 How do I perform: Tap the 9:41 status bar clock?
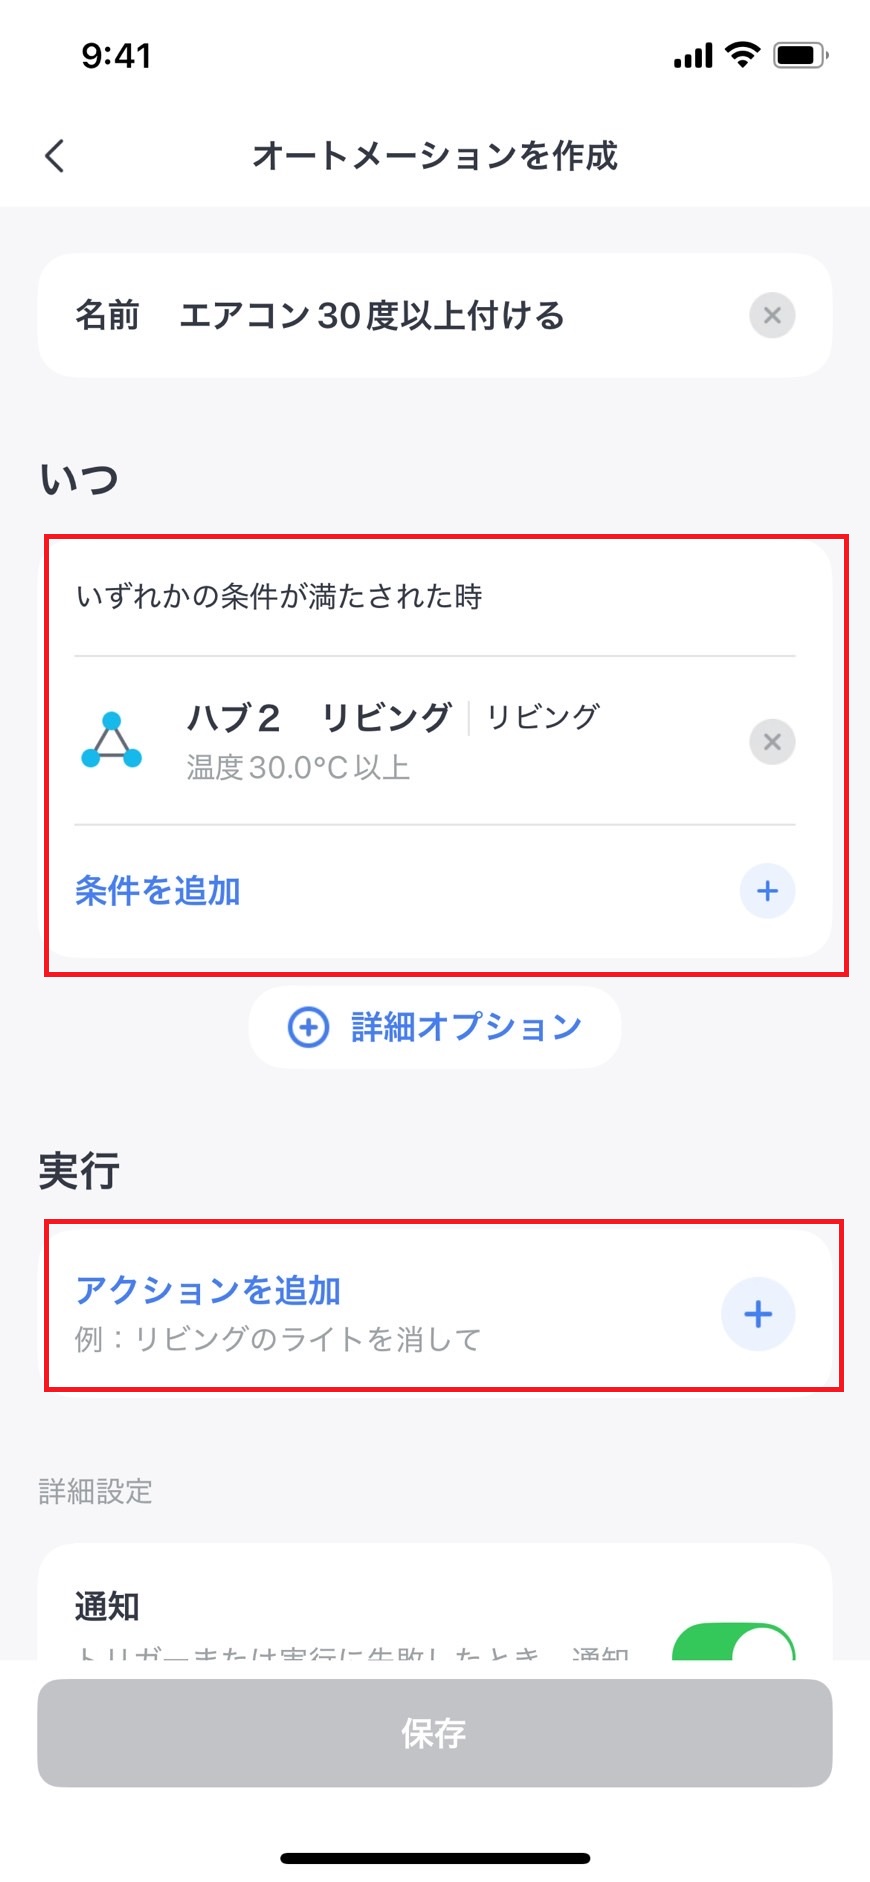116,55
